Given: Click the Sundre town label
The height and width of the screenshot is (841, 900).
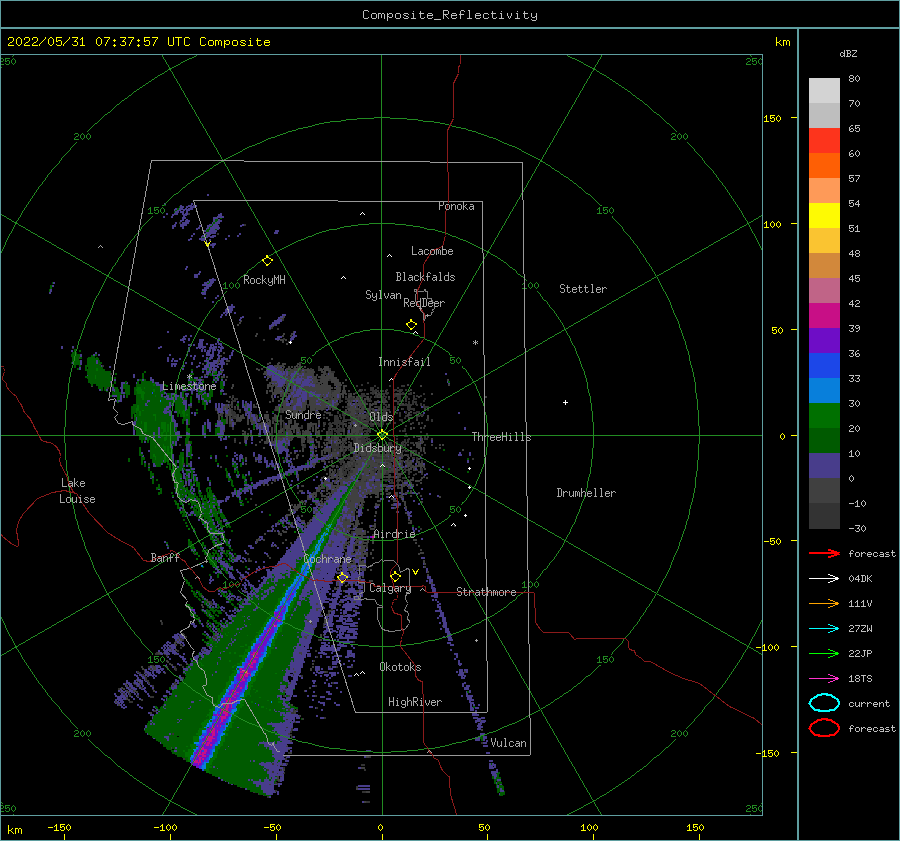Looking at the screenshot, I should [303, 414].
